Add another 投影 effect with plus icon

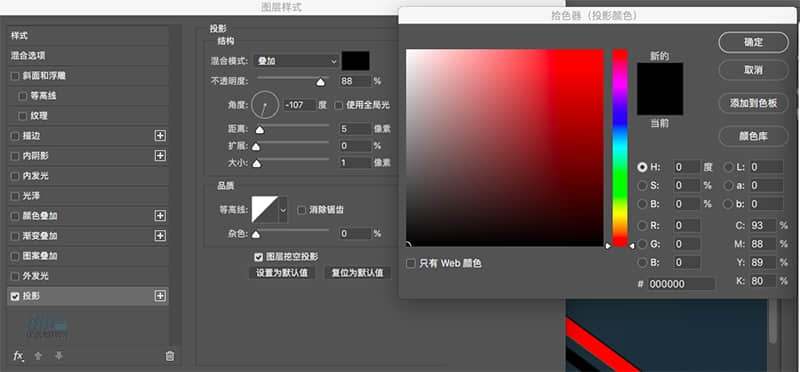[x=160, y=296]
